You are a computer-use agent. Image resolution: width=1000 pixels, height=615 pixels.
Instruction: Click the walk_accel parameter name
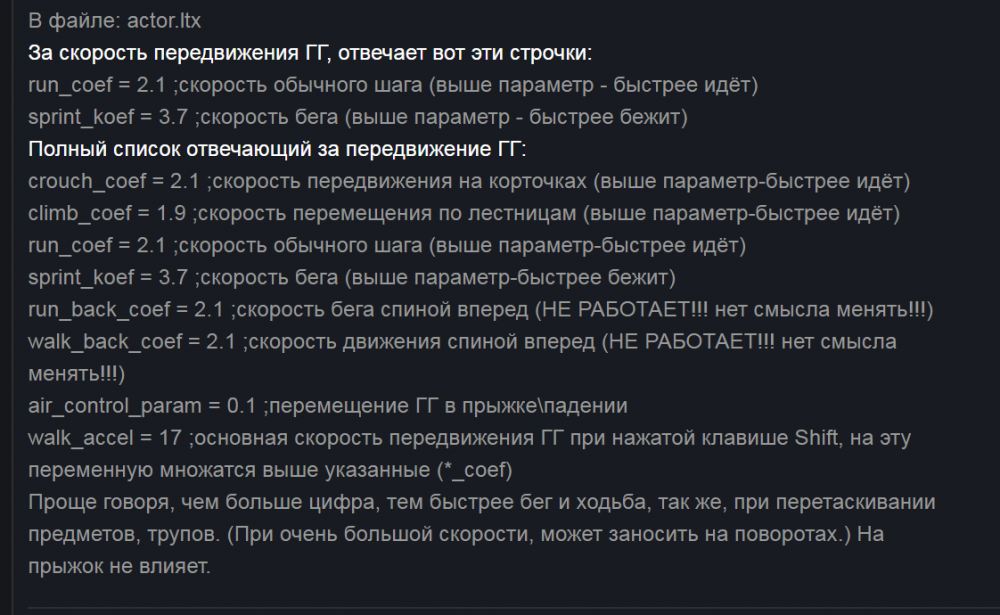point(78,438)
